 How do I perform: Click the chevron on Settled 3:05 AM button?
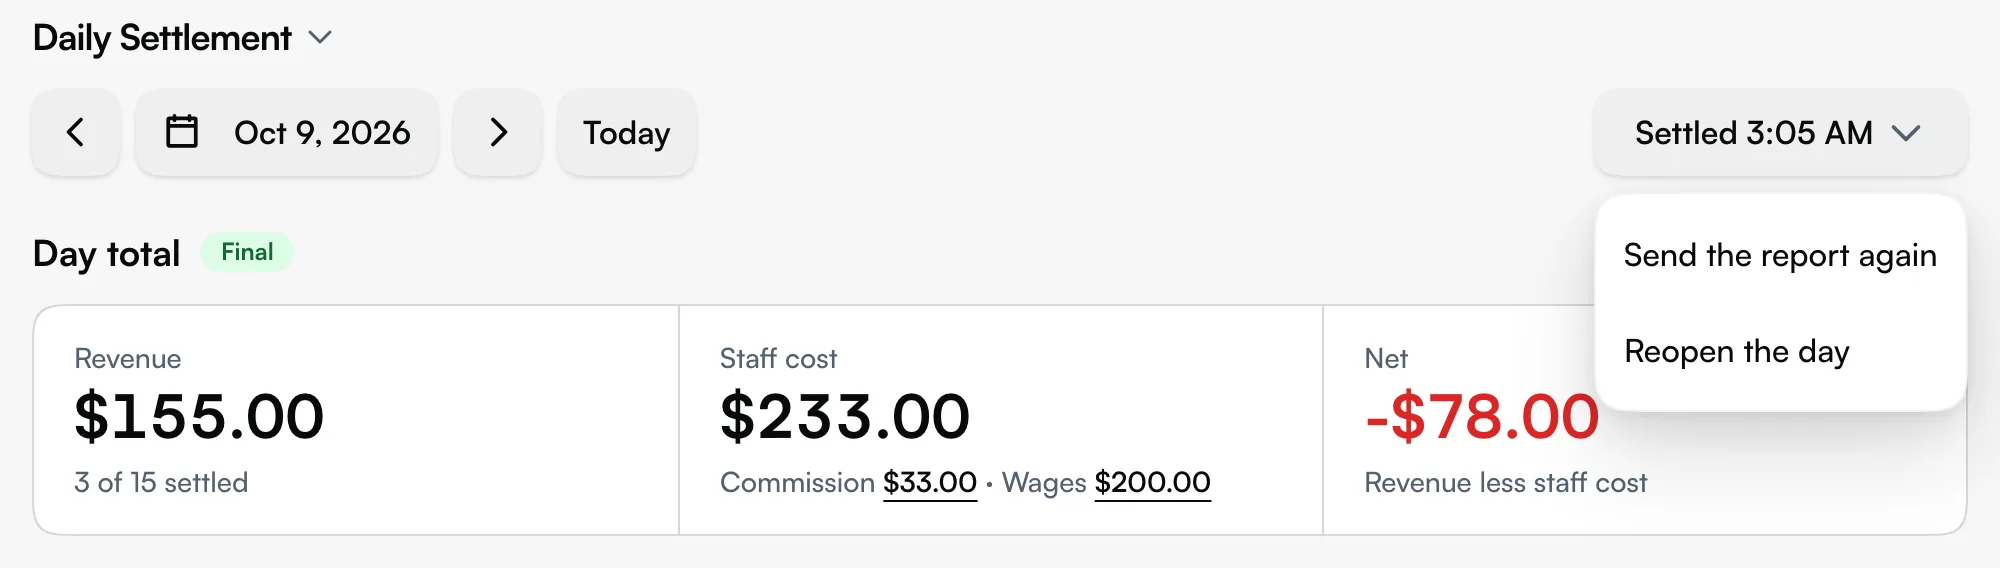(x=1907, y=133)
